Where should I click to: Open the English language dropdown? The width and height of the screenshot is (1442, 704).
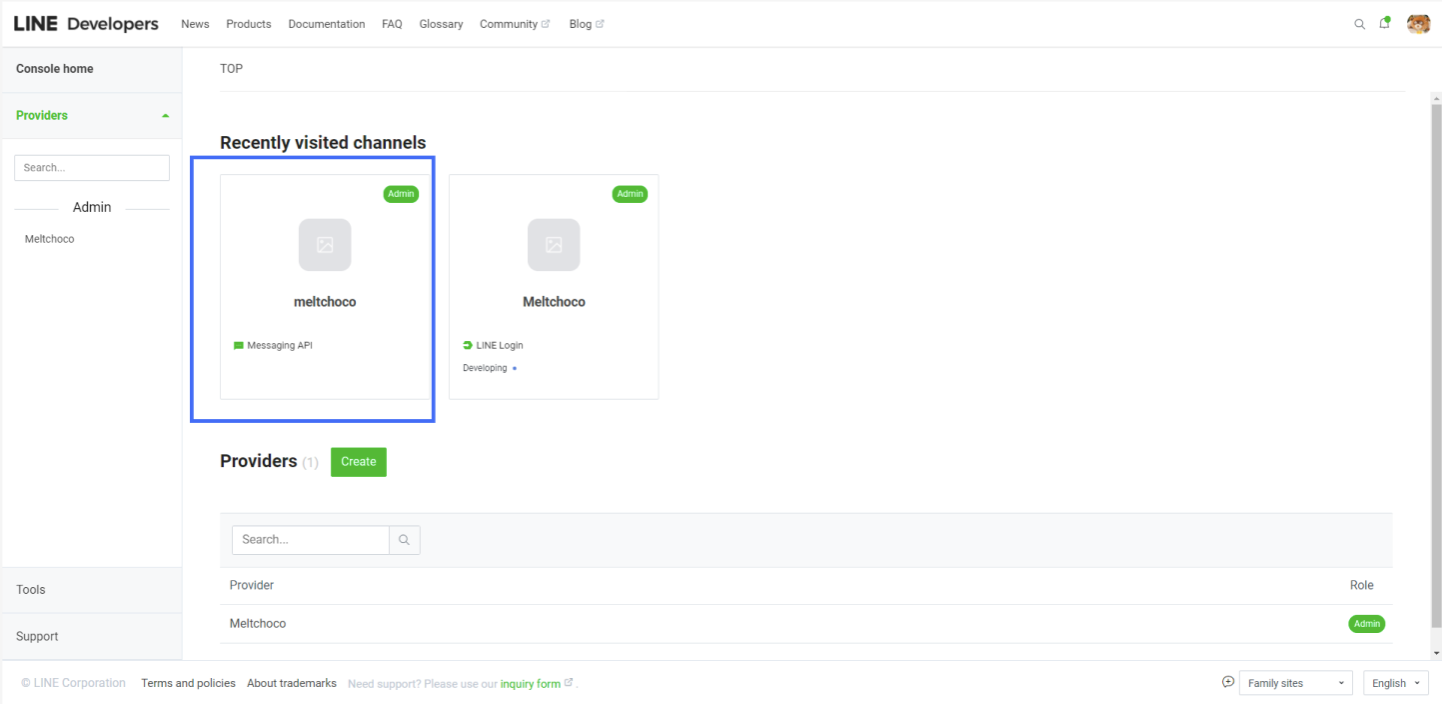[1396, 683]
